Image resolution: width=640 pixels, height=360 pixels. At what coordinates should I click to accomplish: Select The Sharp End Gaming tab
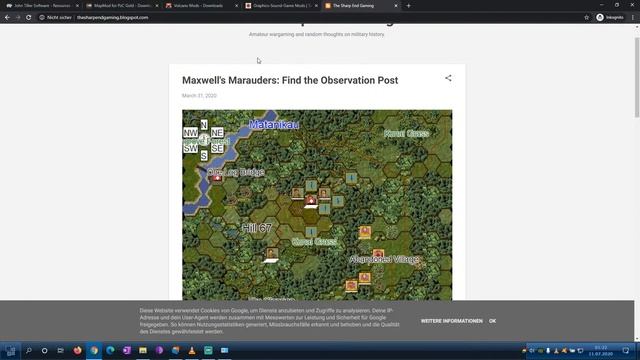click(361, 6)
